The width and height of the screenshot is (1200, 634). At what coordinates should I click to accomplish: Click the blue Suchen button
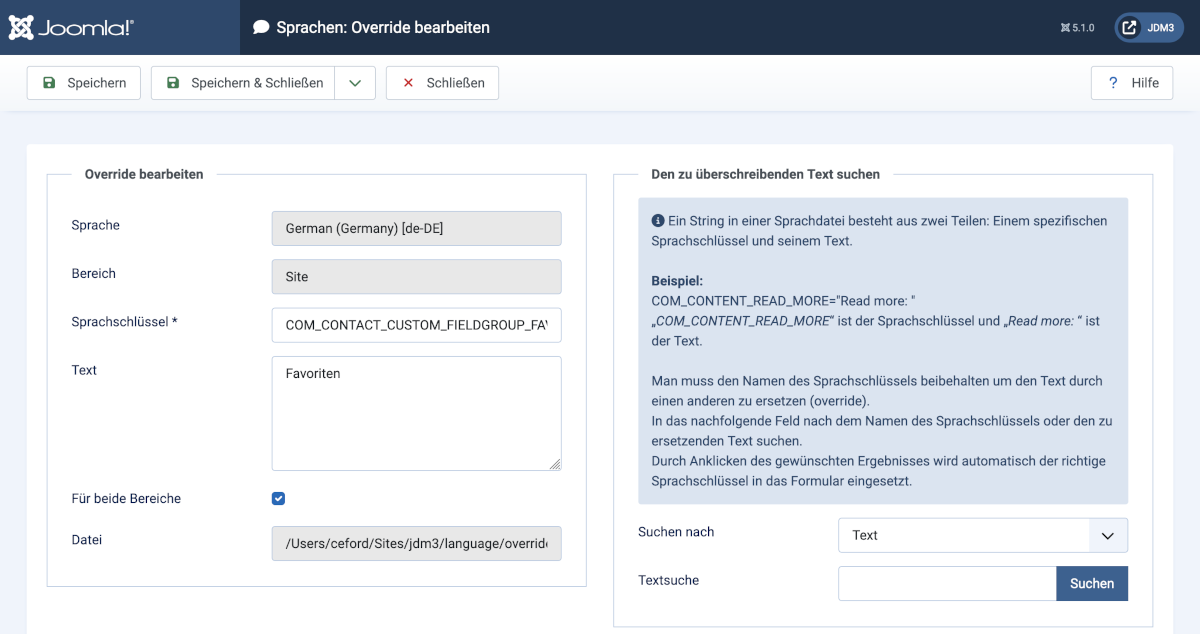pyautogui.click(x=1092, y=583)
